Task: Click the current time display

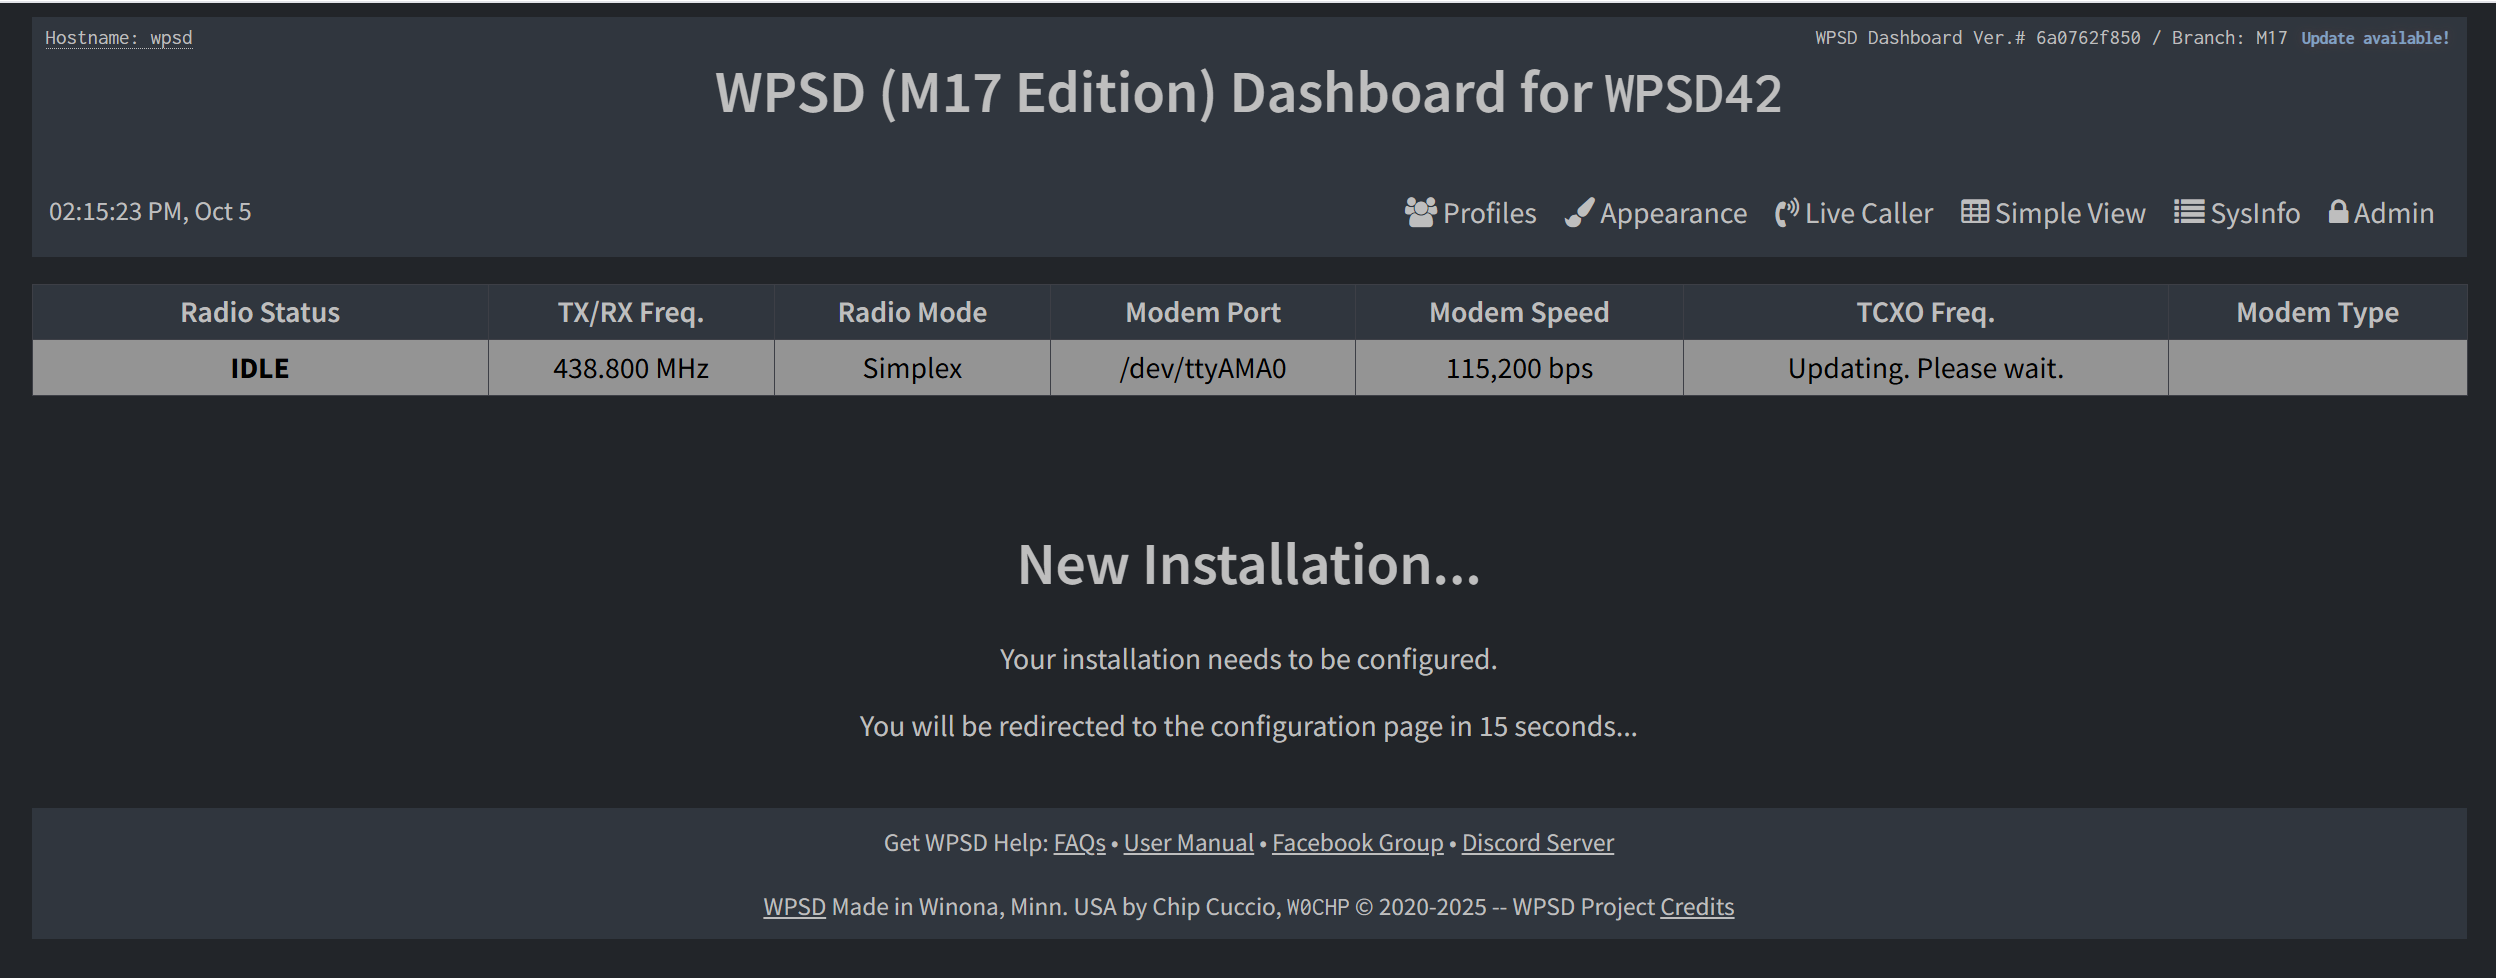Action: (x=150, y=212)
